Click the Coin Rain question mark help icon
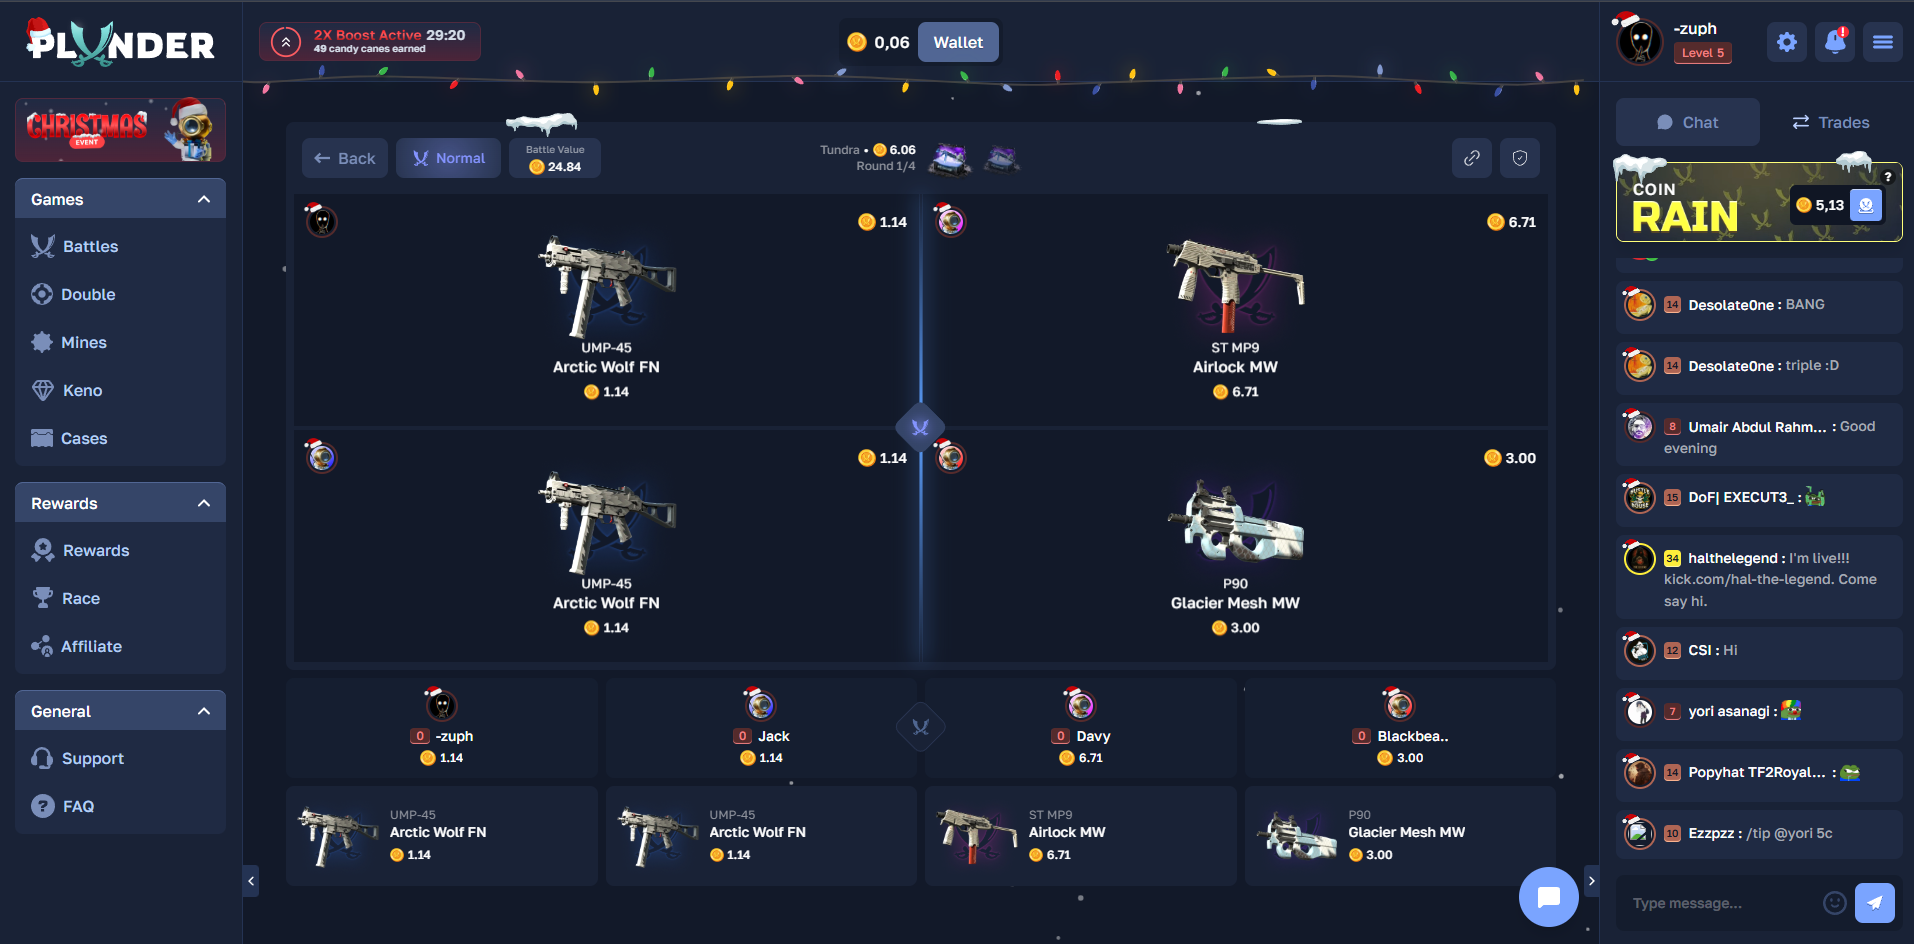This screenshot has height=944, width=1914. [1888, 175]
